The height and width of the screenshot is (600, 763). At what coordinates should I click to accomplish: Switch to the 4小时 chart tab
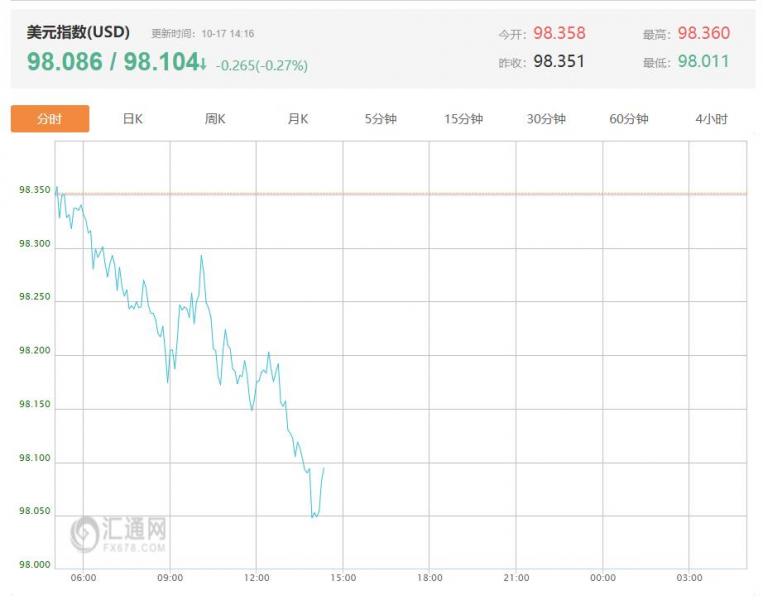711,119
